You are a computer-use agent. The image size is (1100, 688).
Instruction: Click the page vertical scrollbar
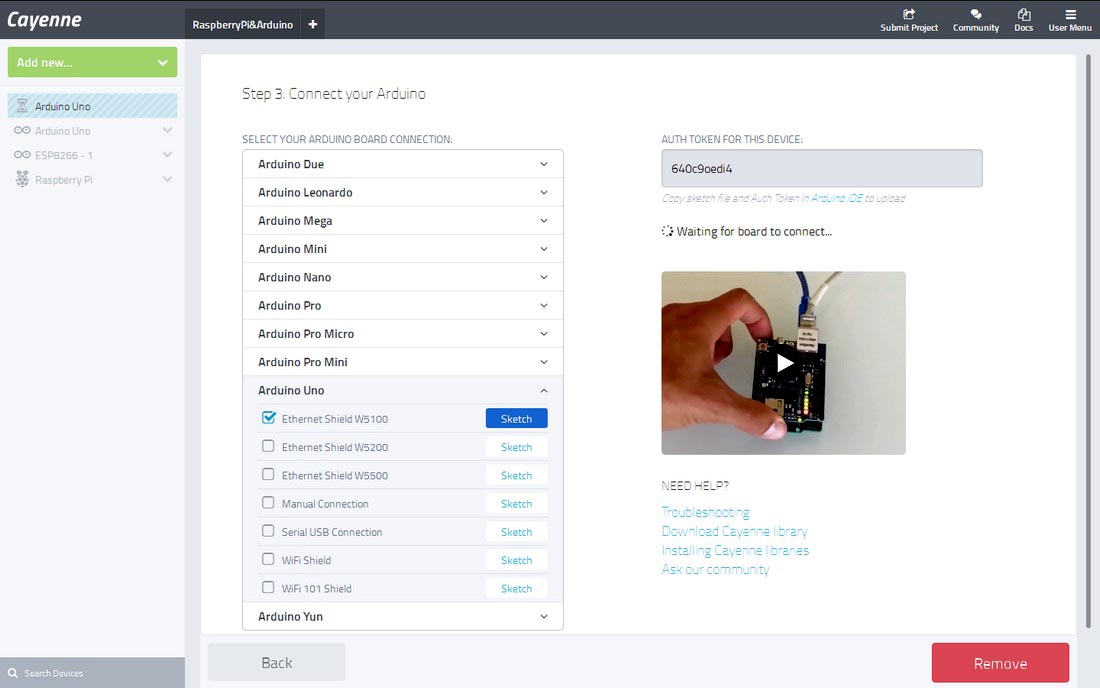tap(1088, 340)
